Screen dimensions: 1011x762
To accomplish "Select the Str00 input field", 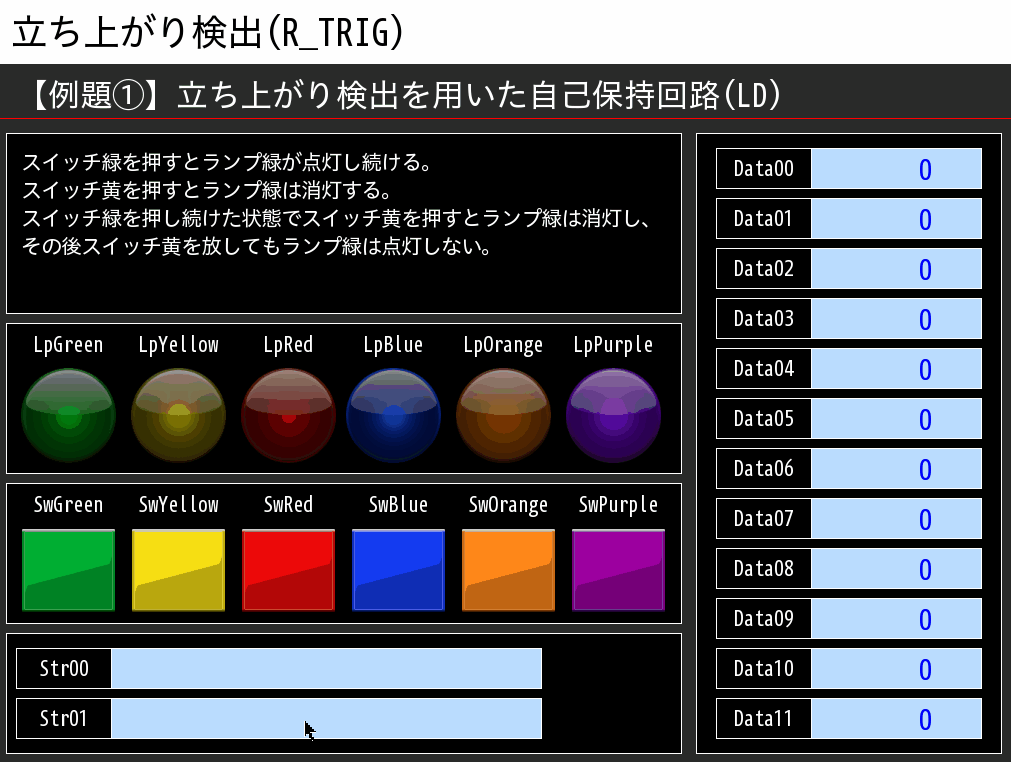I will [326, 669].
